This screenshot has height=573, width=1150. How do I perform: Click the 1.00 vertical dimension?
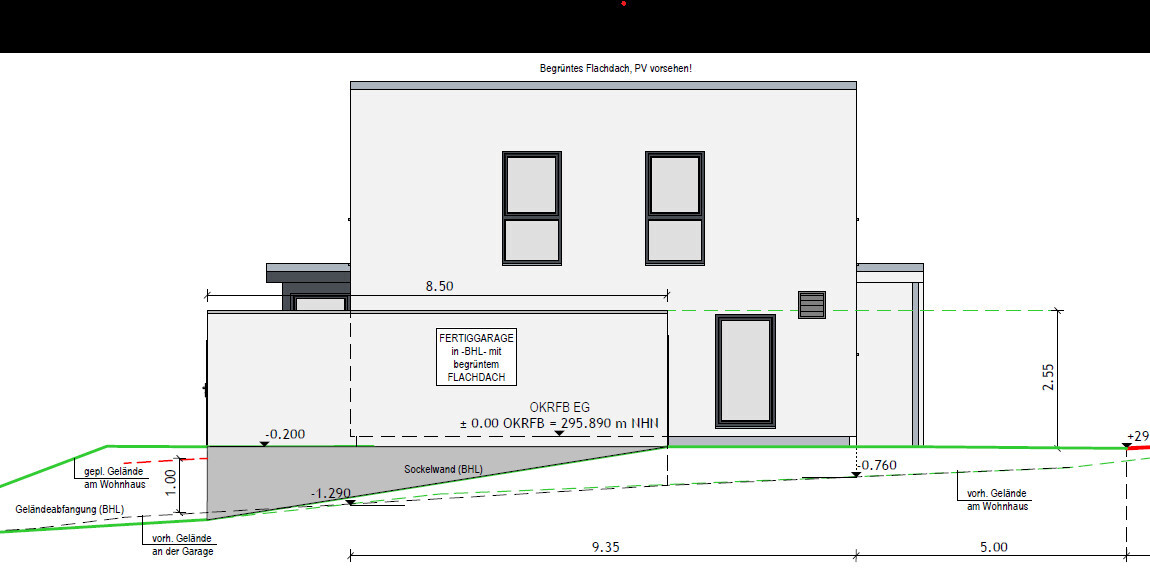[x=170, y=486]
